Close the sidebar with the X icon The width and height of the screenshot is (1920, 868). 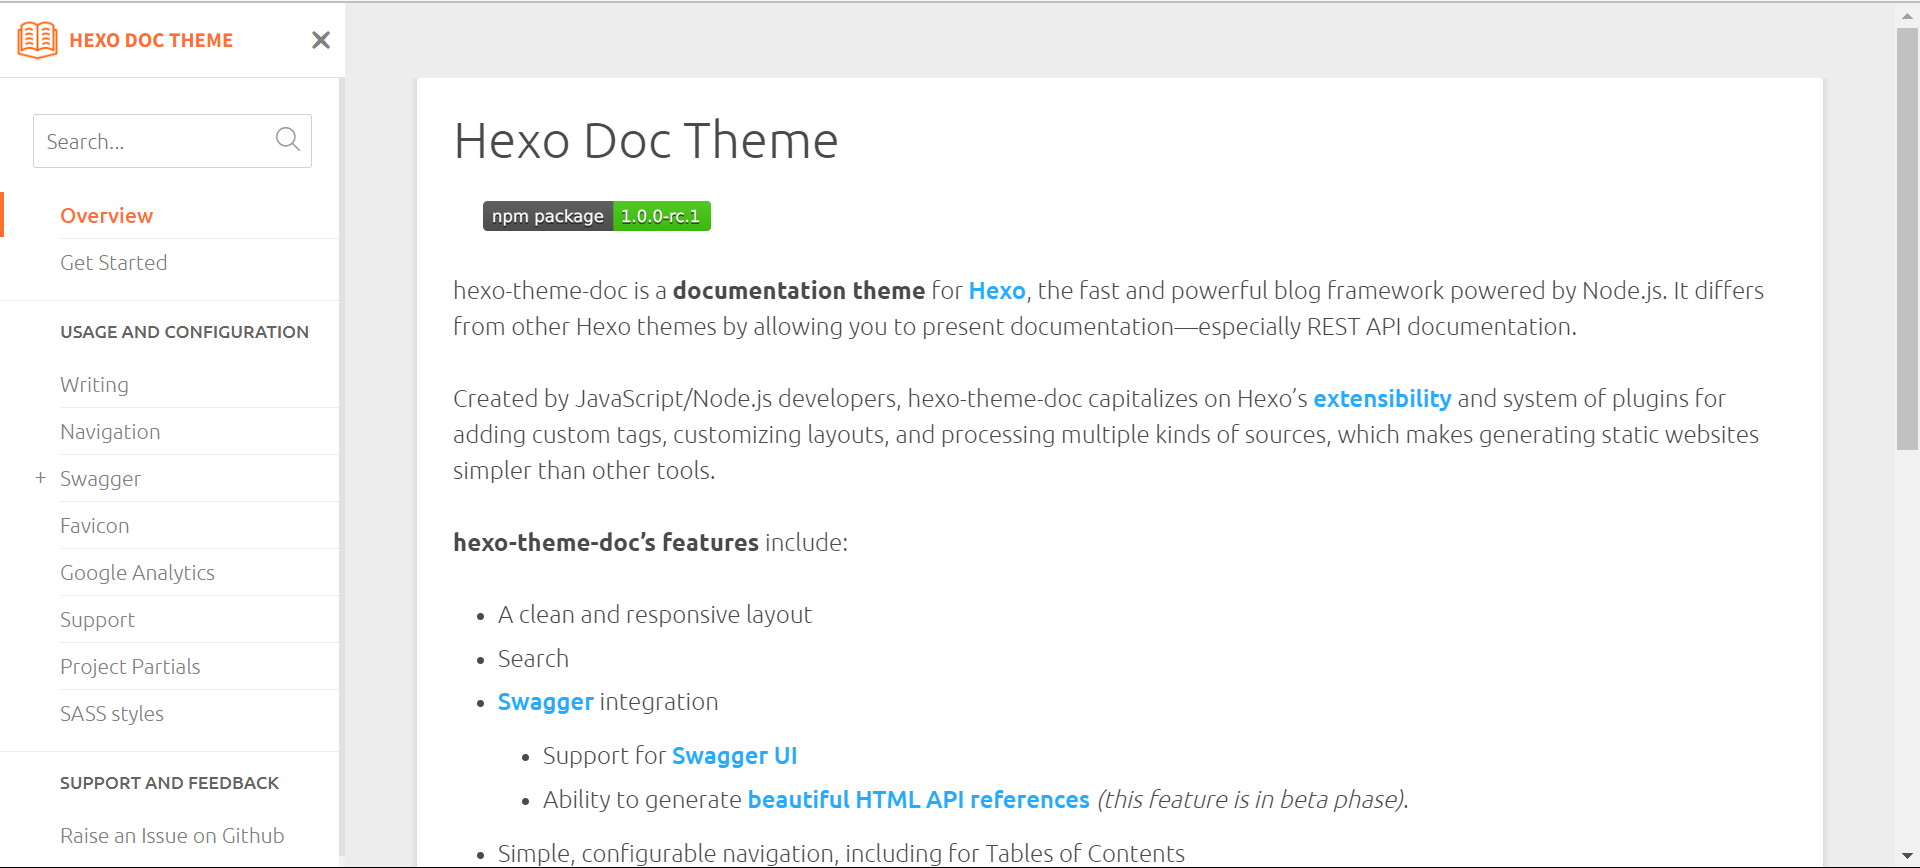pyautogui.click(x=320, y=40)
